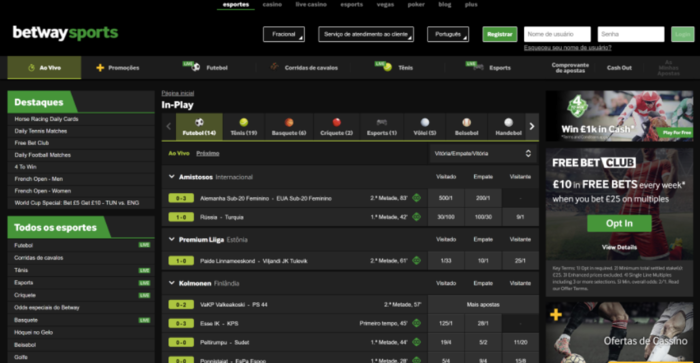This screenshot has width=700, height=363.
Task: Open the Ofertas de Cassino banner
Action: pos(619,333)
